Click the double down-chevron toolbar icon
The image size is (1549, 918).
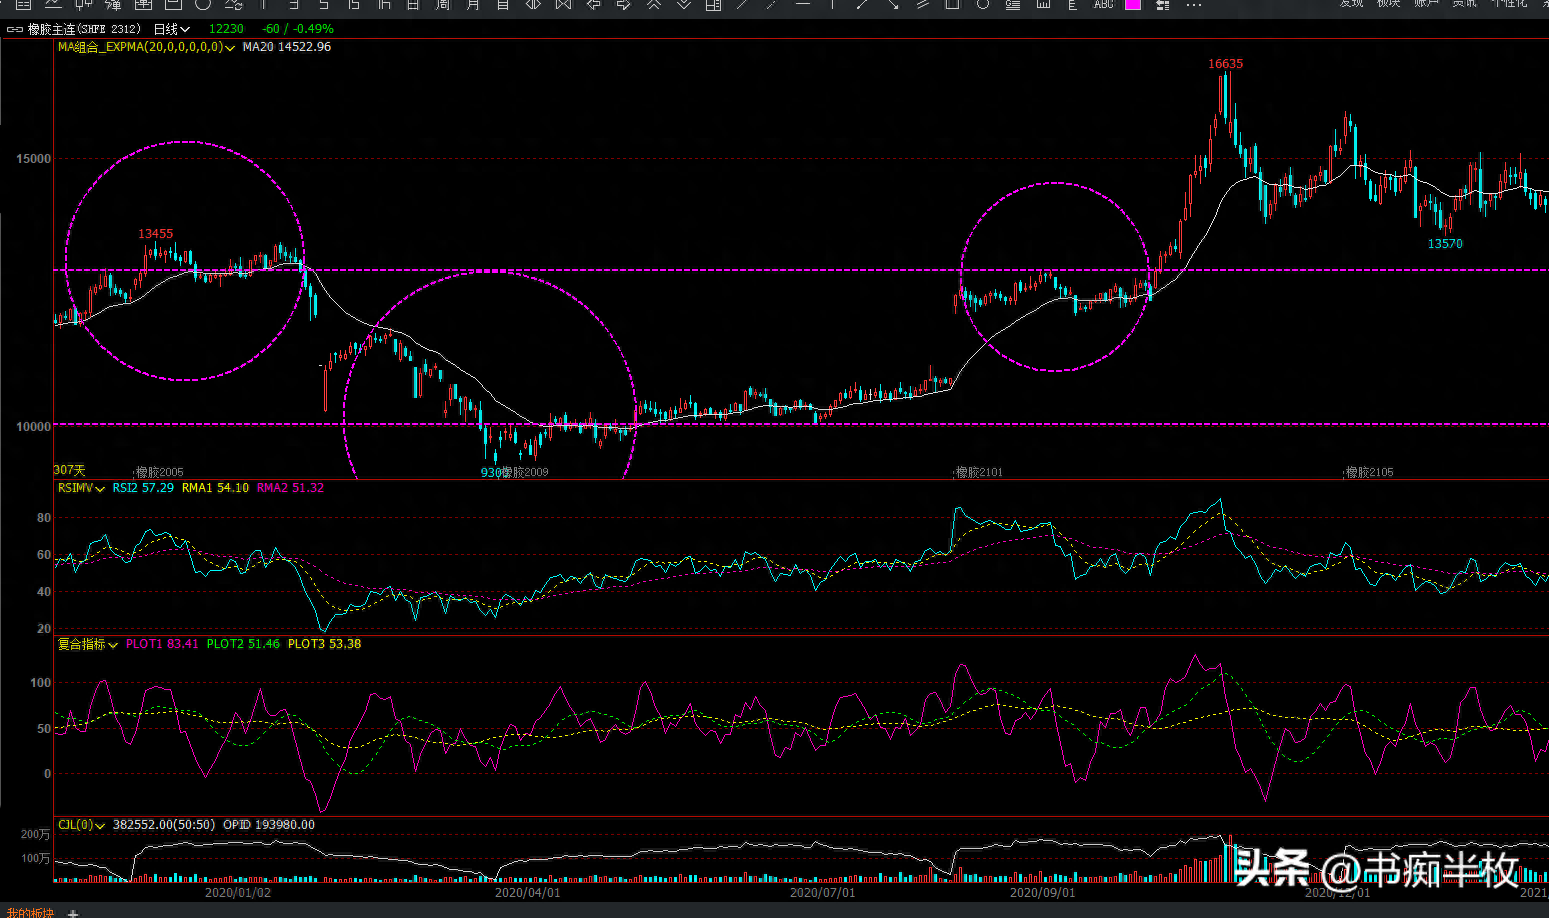click(x=683, y=4)
